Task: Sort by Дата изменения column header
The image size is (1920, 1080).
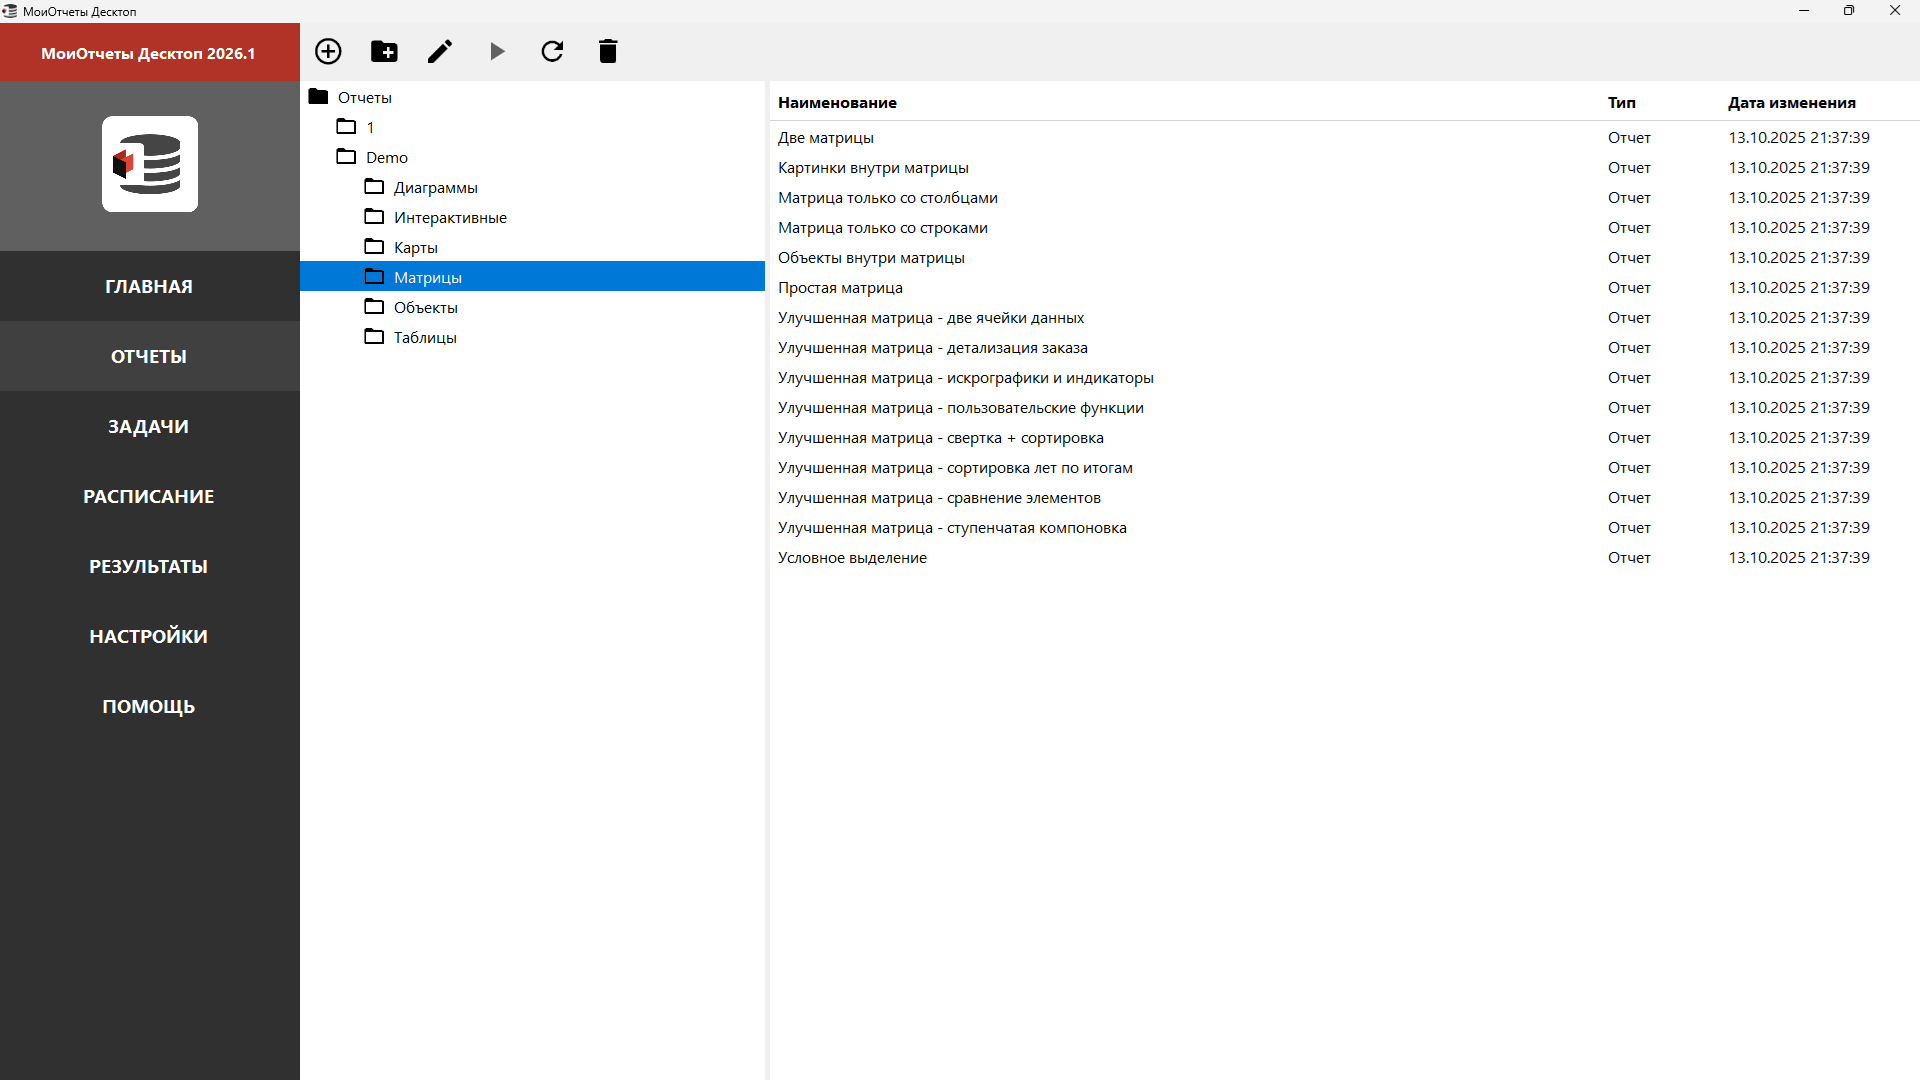Action: click(1791, 102)
